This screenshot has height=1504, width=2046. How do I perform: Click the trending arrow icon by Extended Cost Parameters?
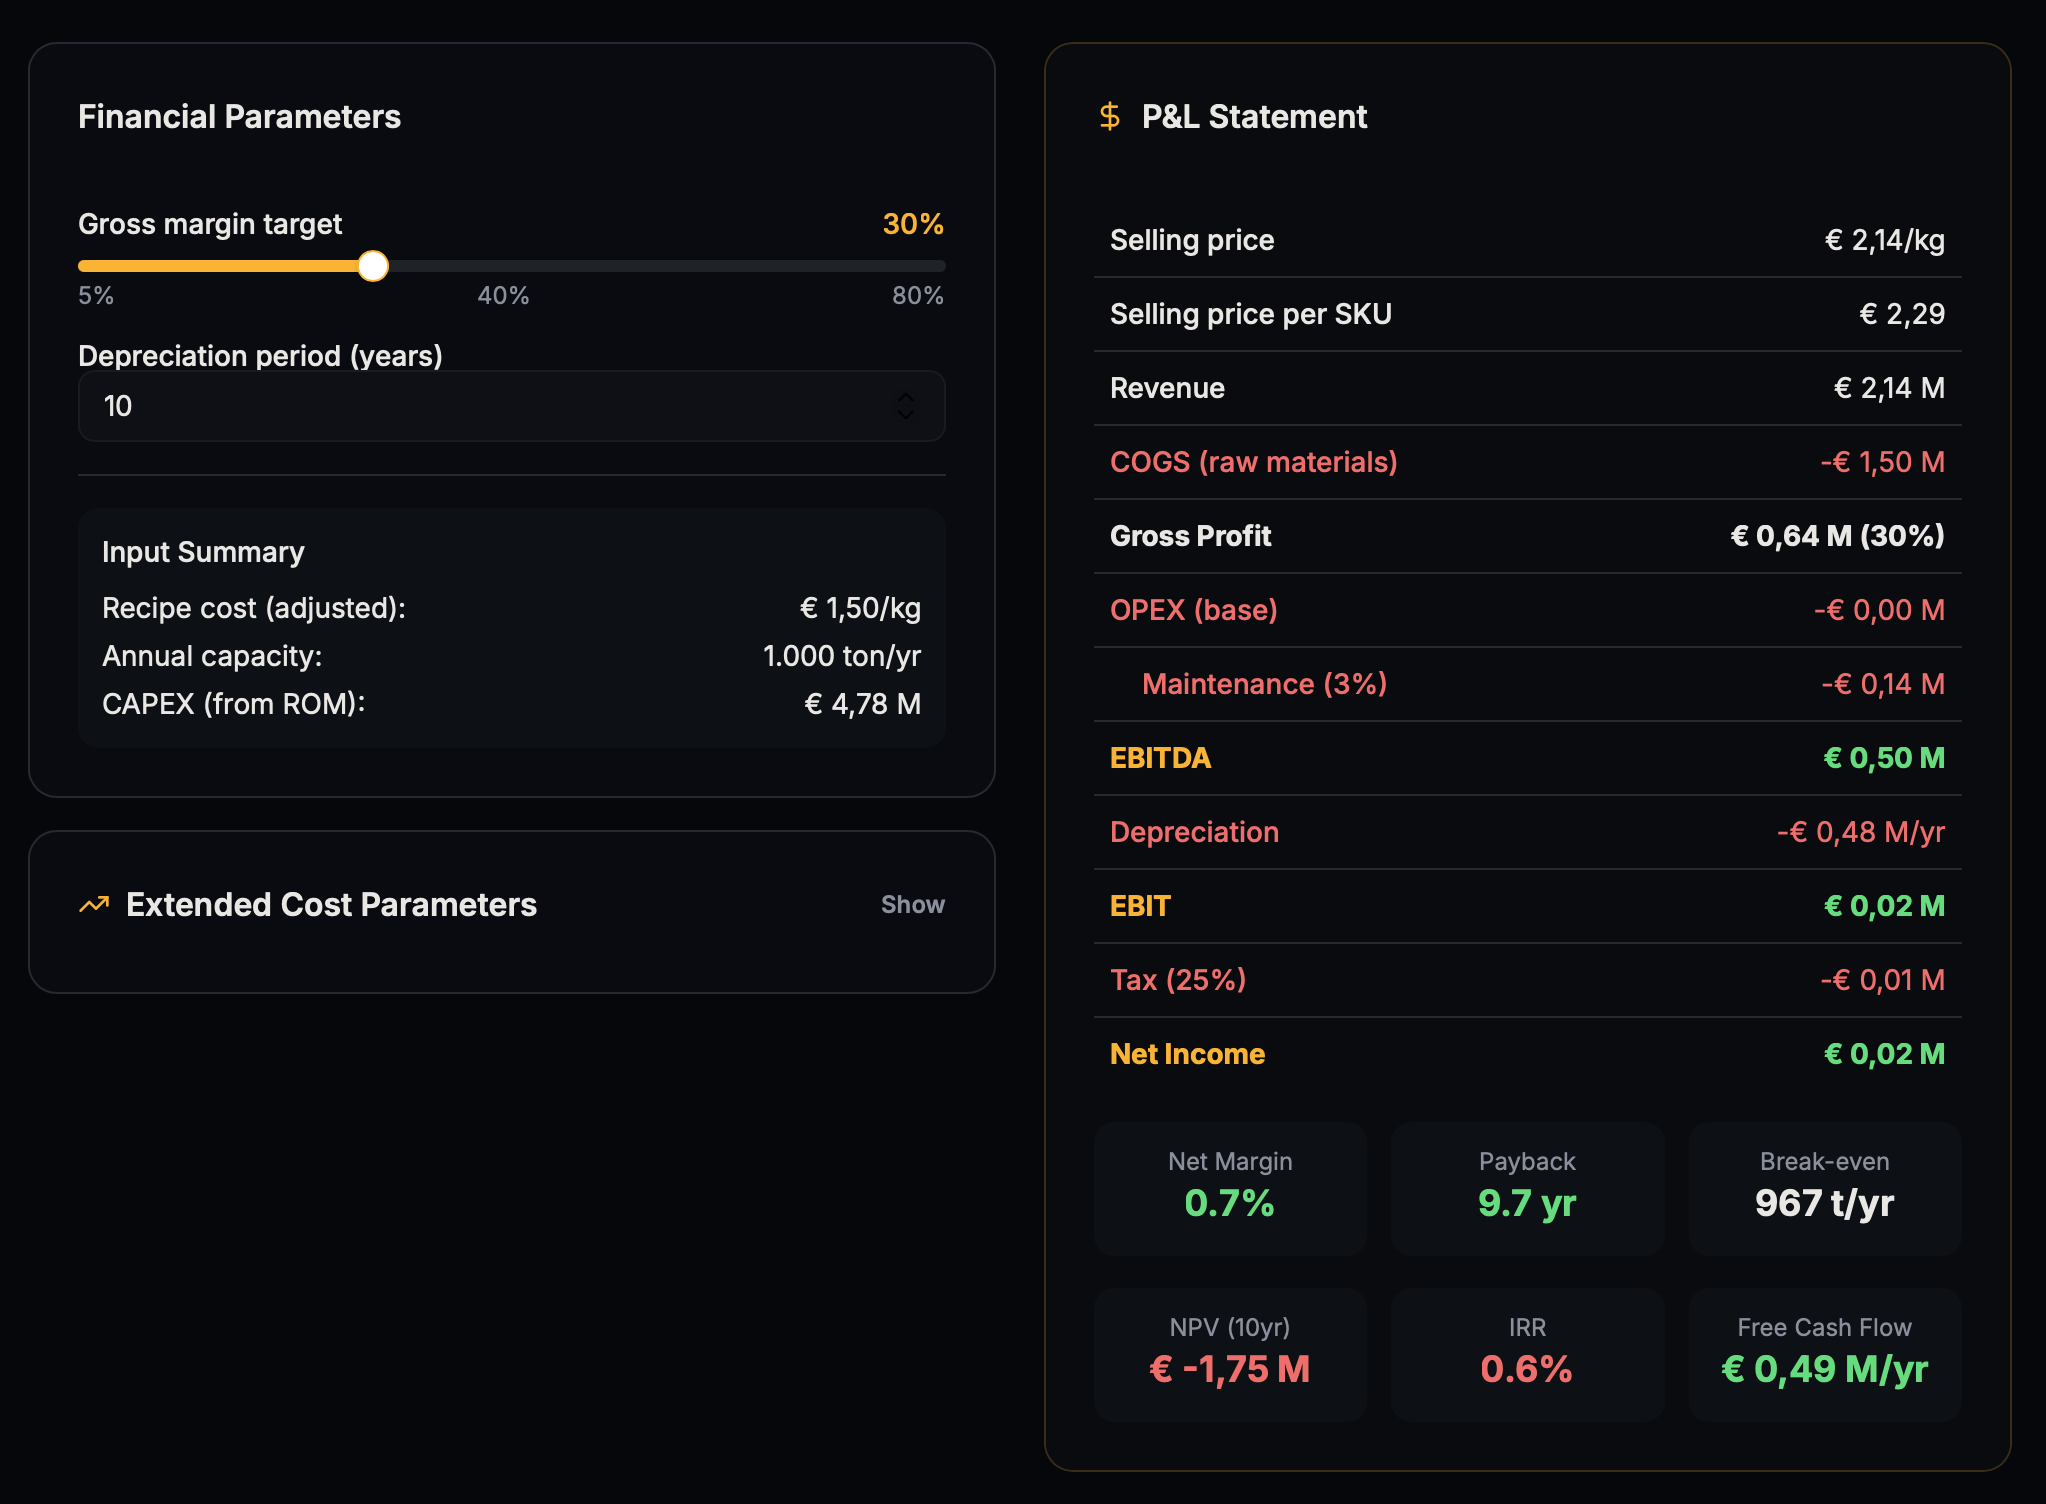(x=94, y=905)
